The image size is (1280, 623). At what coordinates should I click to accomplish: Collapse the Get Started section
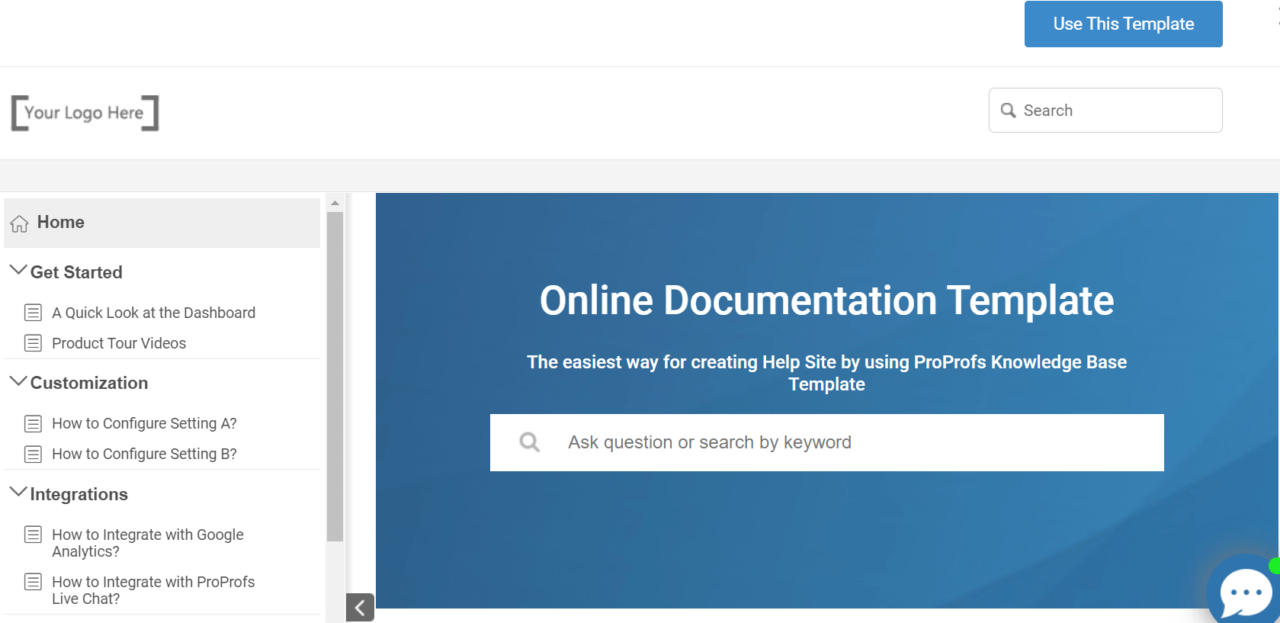point(18,271)
